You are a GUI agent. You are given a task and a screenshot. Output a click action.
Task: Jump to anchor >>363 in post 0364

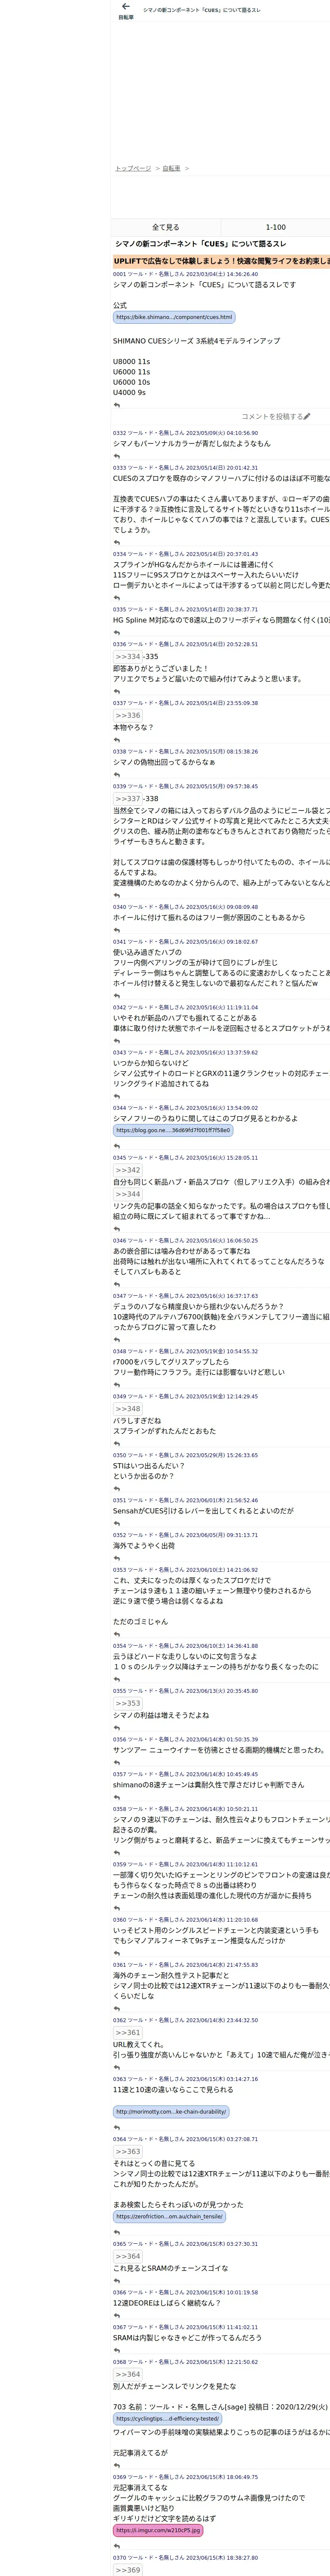click(128, 2152)
